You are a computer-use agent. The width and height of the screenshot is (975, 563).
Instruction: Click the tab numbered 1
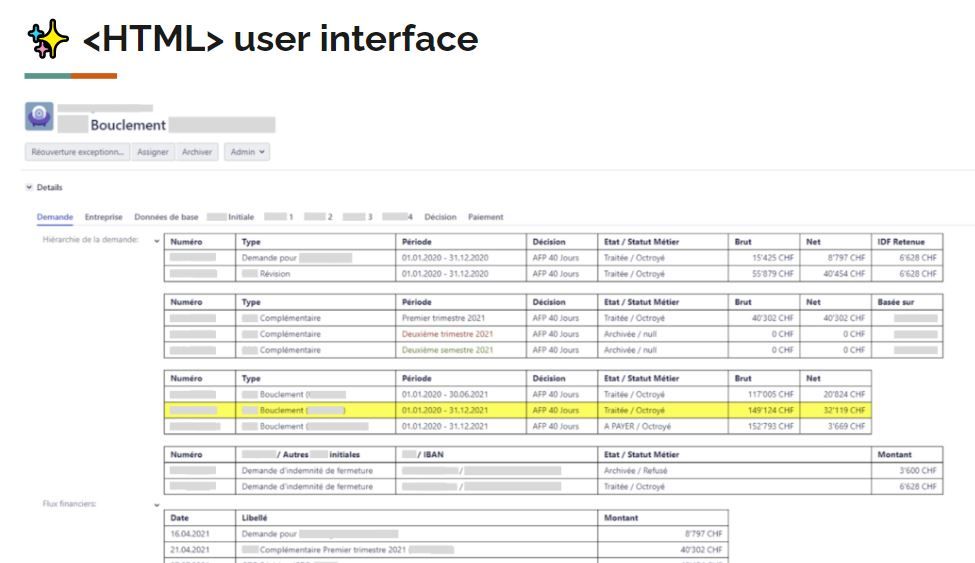pos(279,217)
